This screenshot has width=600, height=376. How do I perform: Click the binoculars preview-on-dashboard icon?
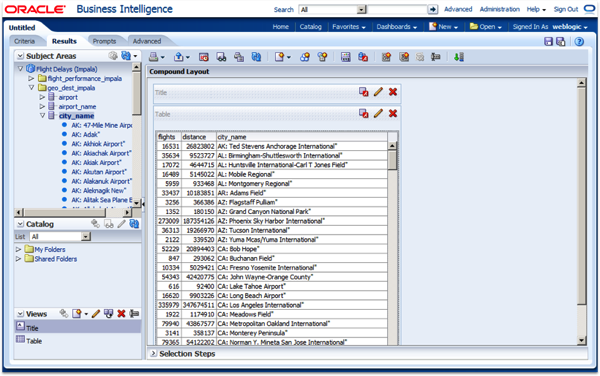point(221,57)
